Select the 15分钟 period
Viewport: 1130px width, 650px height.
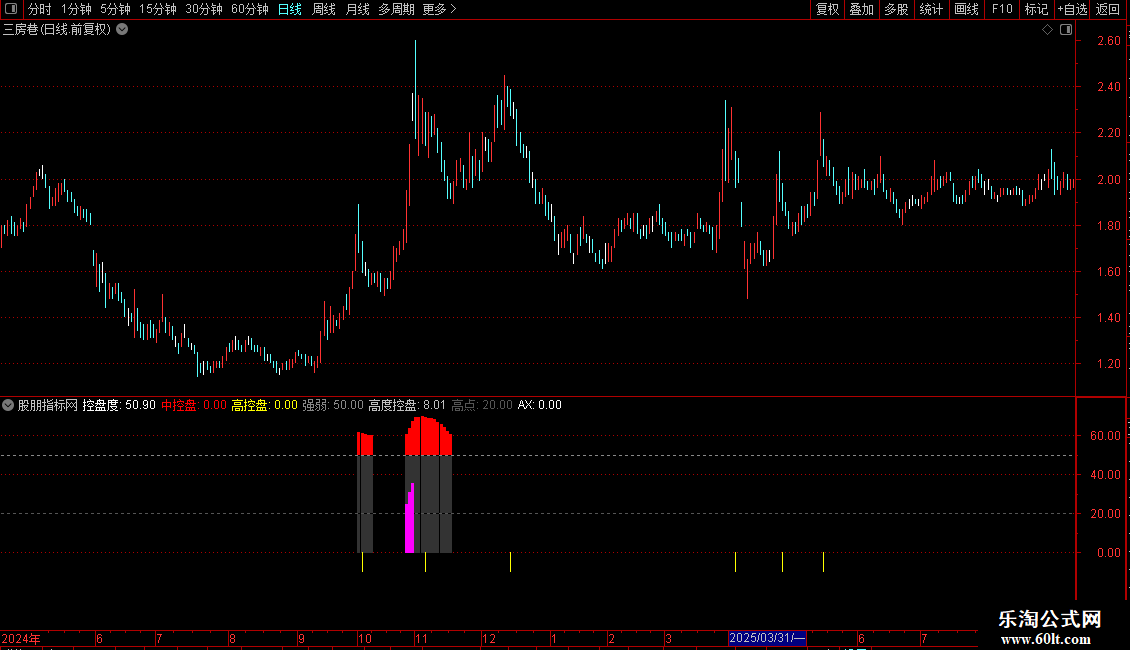(158, 9)
